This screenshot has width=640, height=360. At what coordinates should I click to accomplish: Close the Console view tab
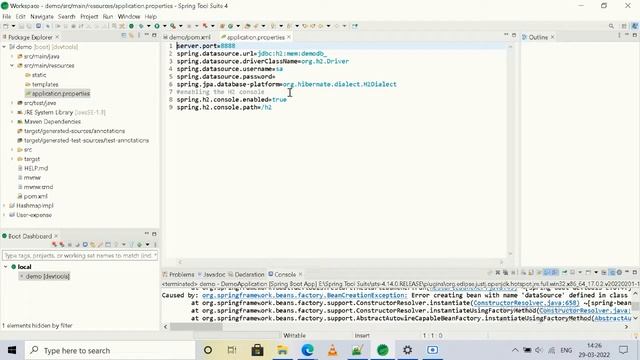point(300,274)
